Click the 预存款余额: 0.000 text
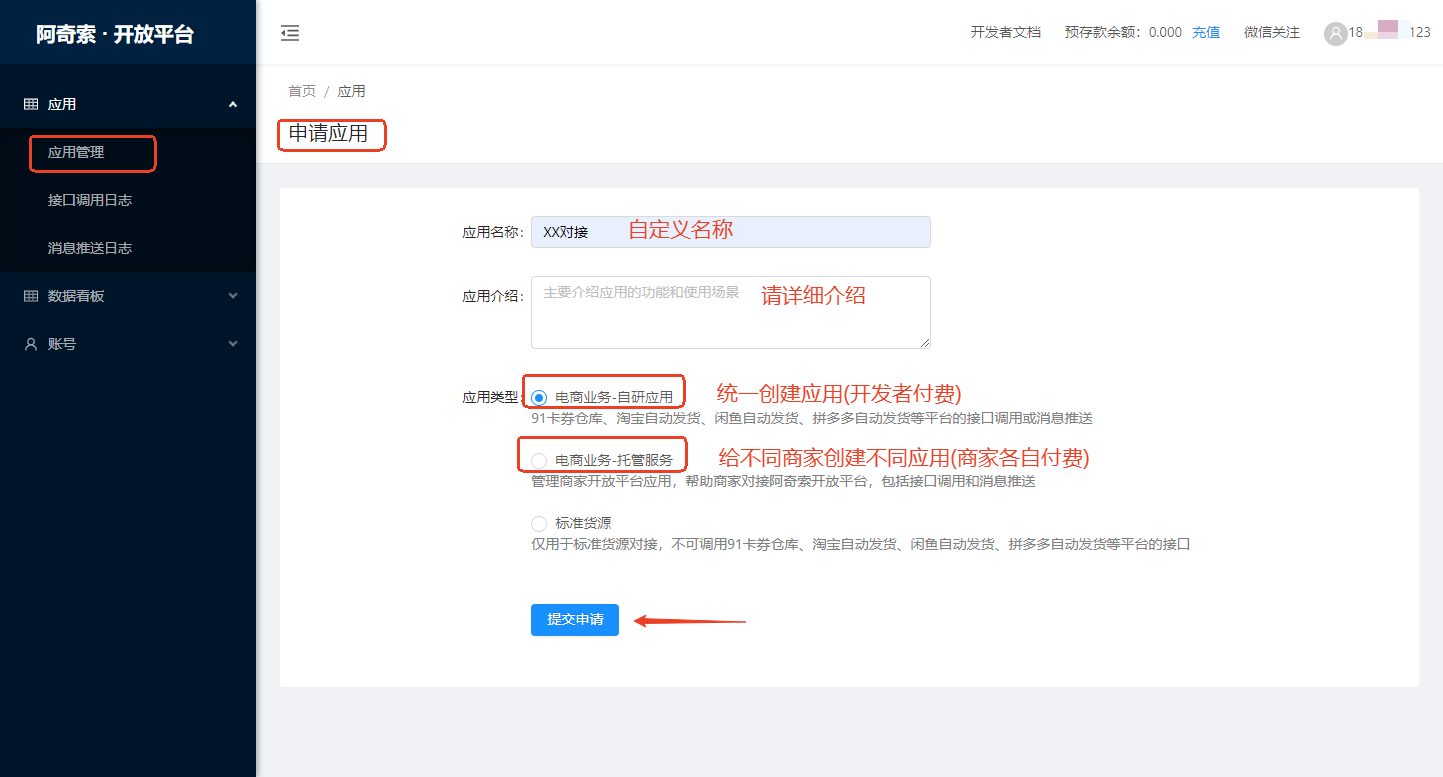This screenshot has width=1443, height=777. point(1123,33)
